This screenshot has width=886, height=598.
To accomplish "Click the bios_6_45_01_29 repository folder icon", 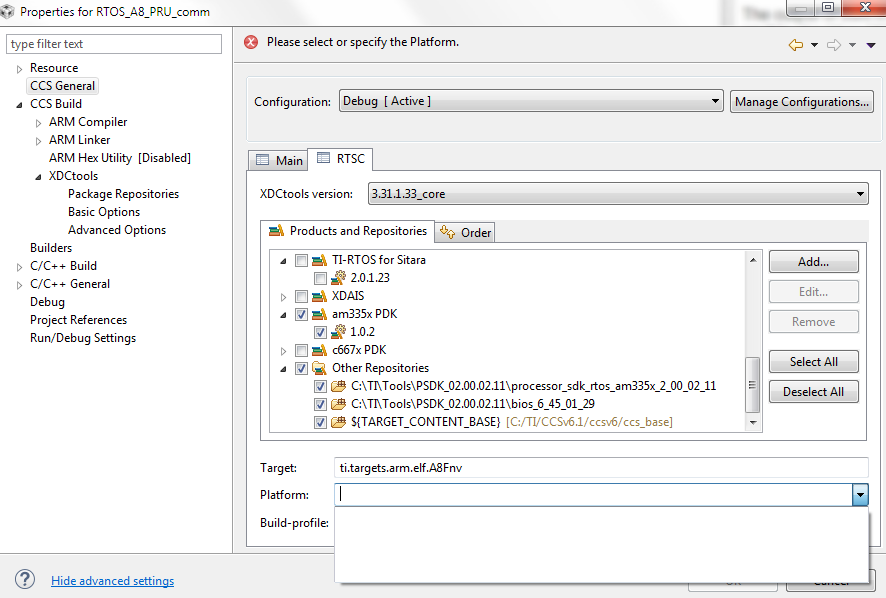I will click(339, 404).
